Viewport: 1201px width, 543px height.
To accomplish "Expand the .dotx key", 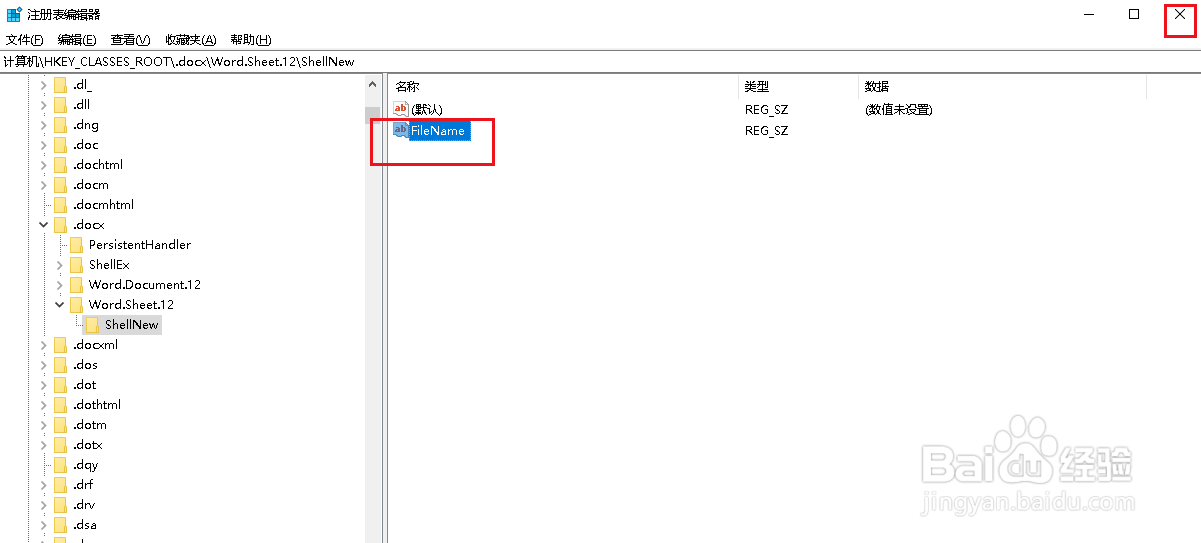I will [x=43, y=445].
